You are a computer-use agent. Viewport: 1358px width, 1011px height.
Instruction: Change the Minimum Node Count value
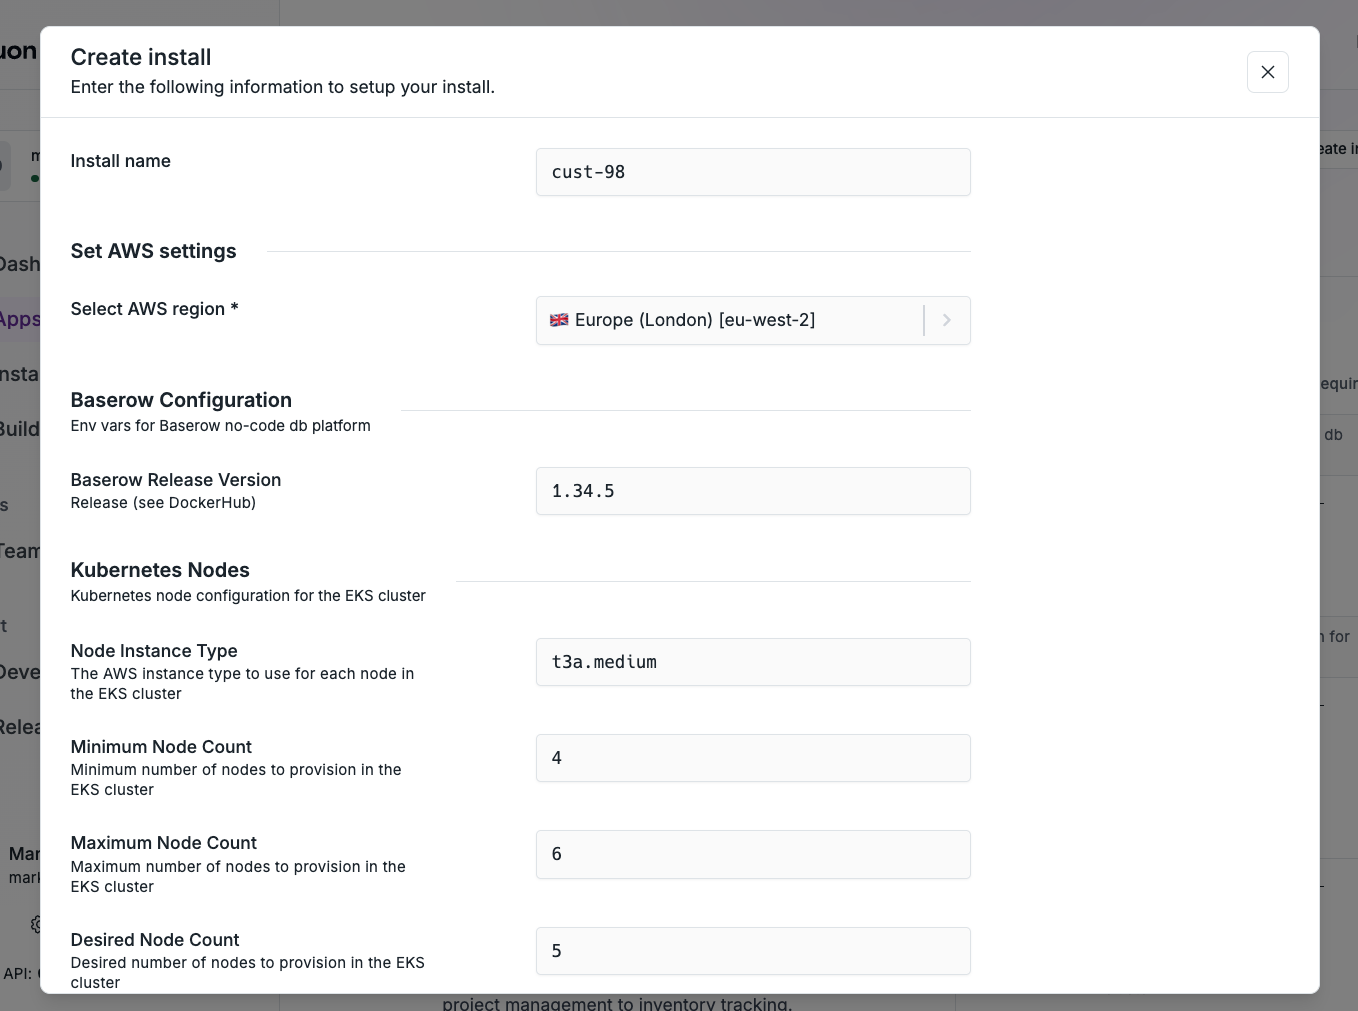[x=753, y=758]
